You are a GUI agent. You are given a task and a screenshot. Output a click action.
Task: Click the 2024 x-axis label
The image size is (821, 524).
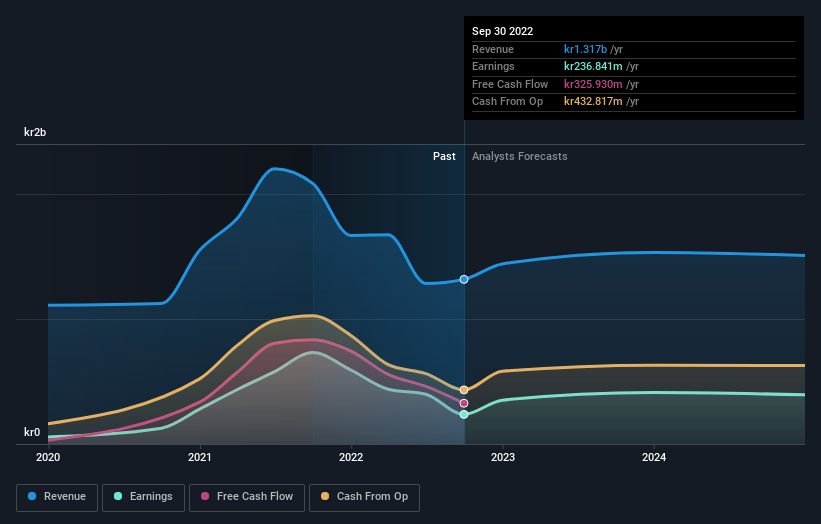[x=654, y=458]
